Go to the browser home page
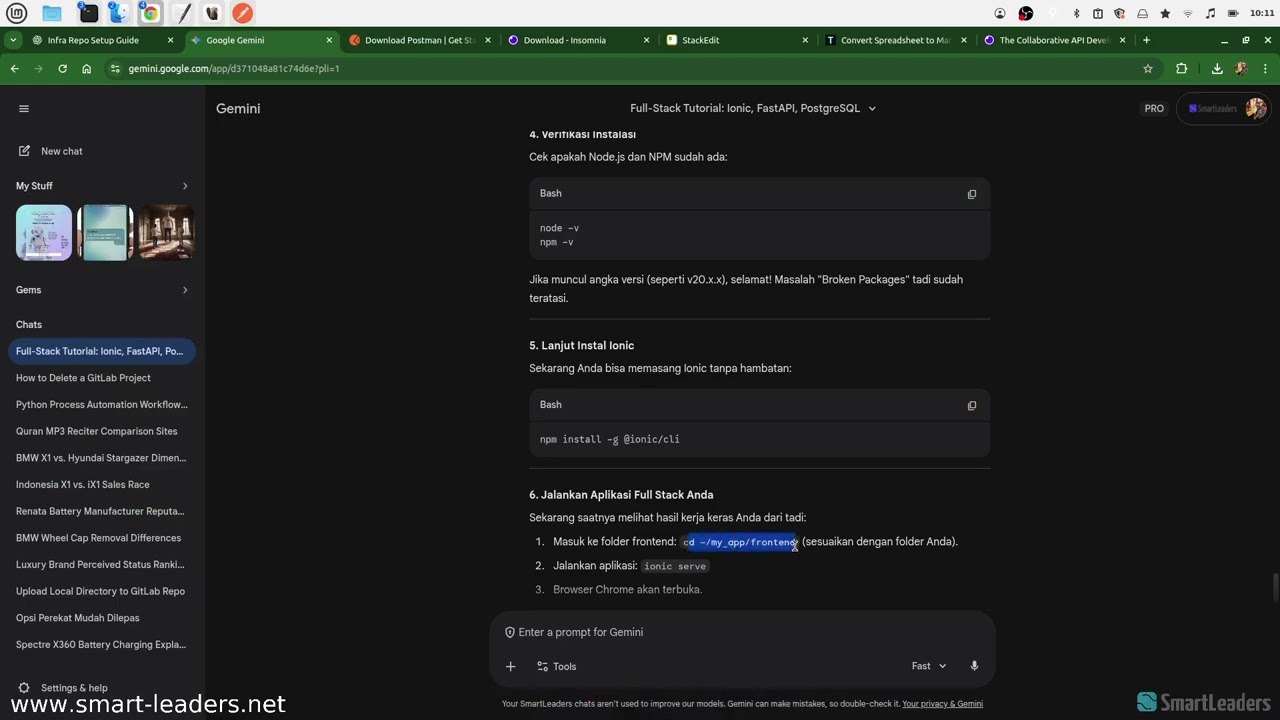 tap(86, 68)
